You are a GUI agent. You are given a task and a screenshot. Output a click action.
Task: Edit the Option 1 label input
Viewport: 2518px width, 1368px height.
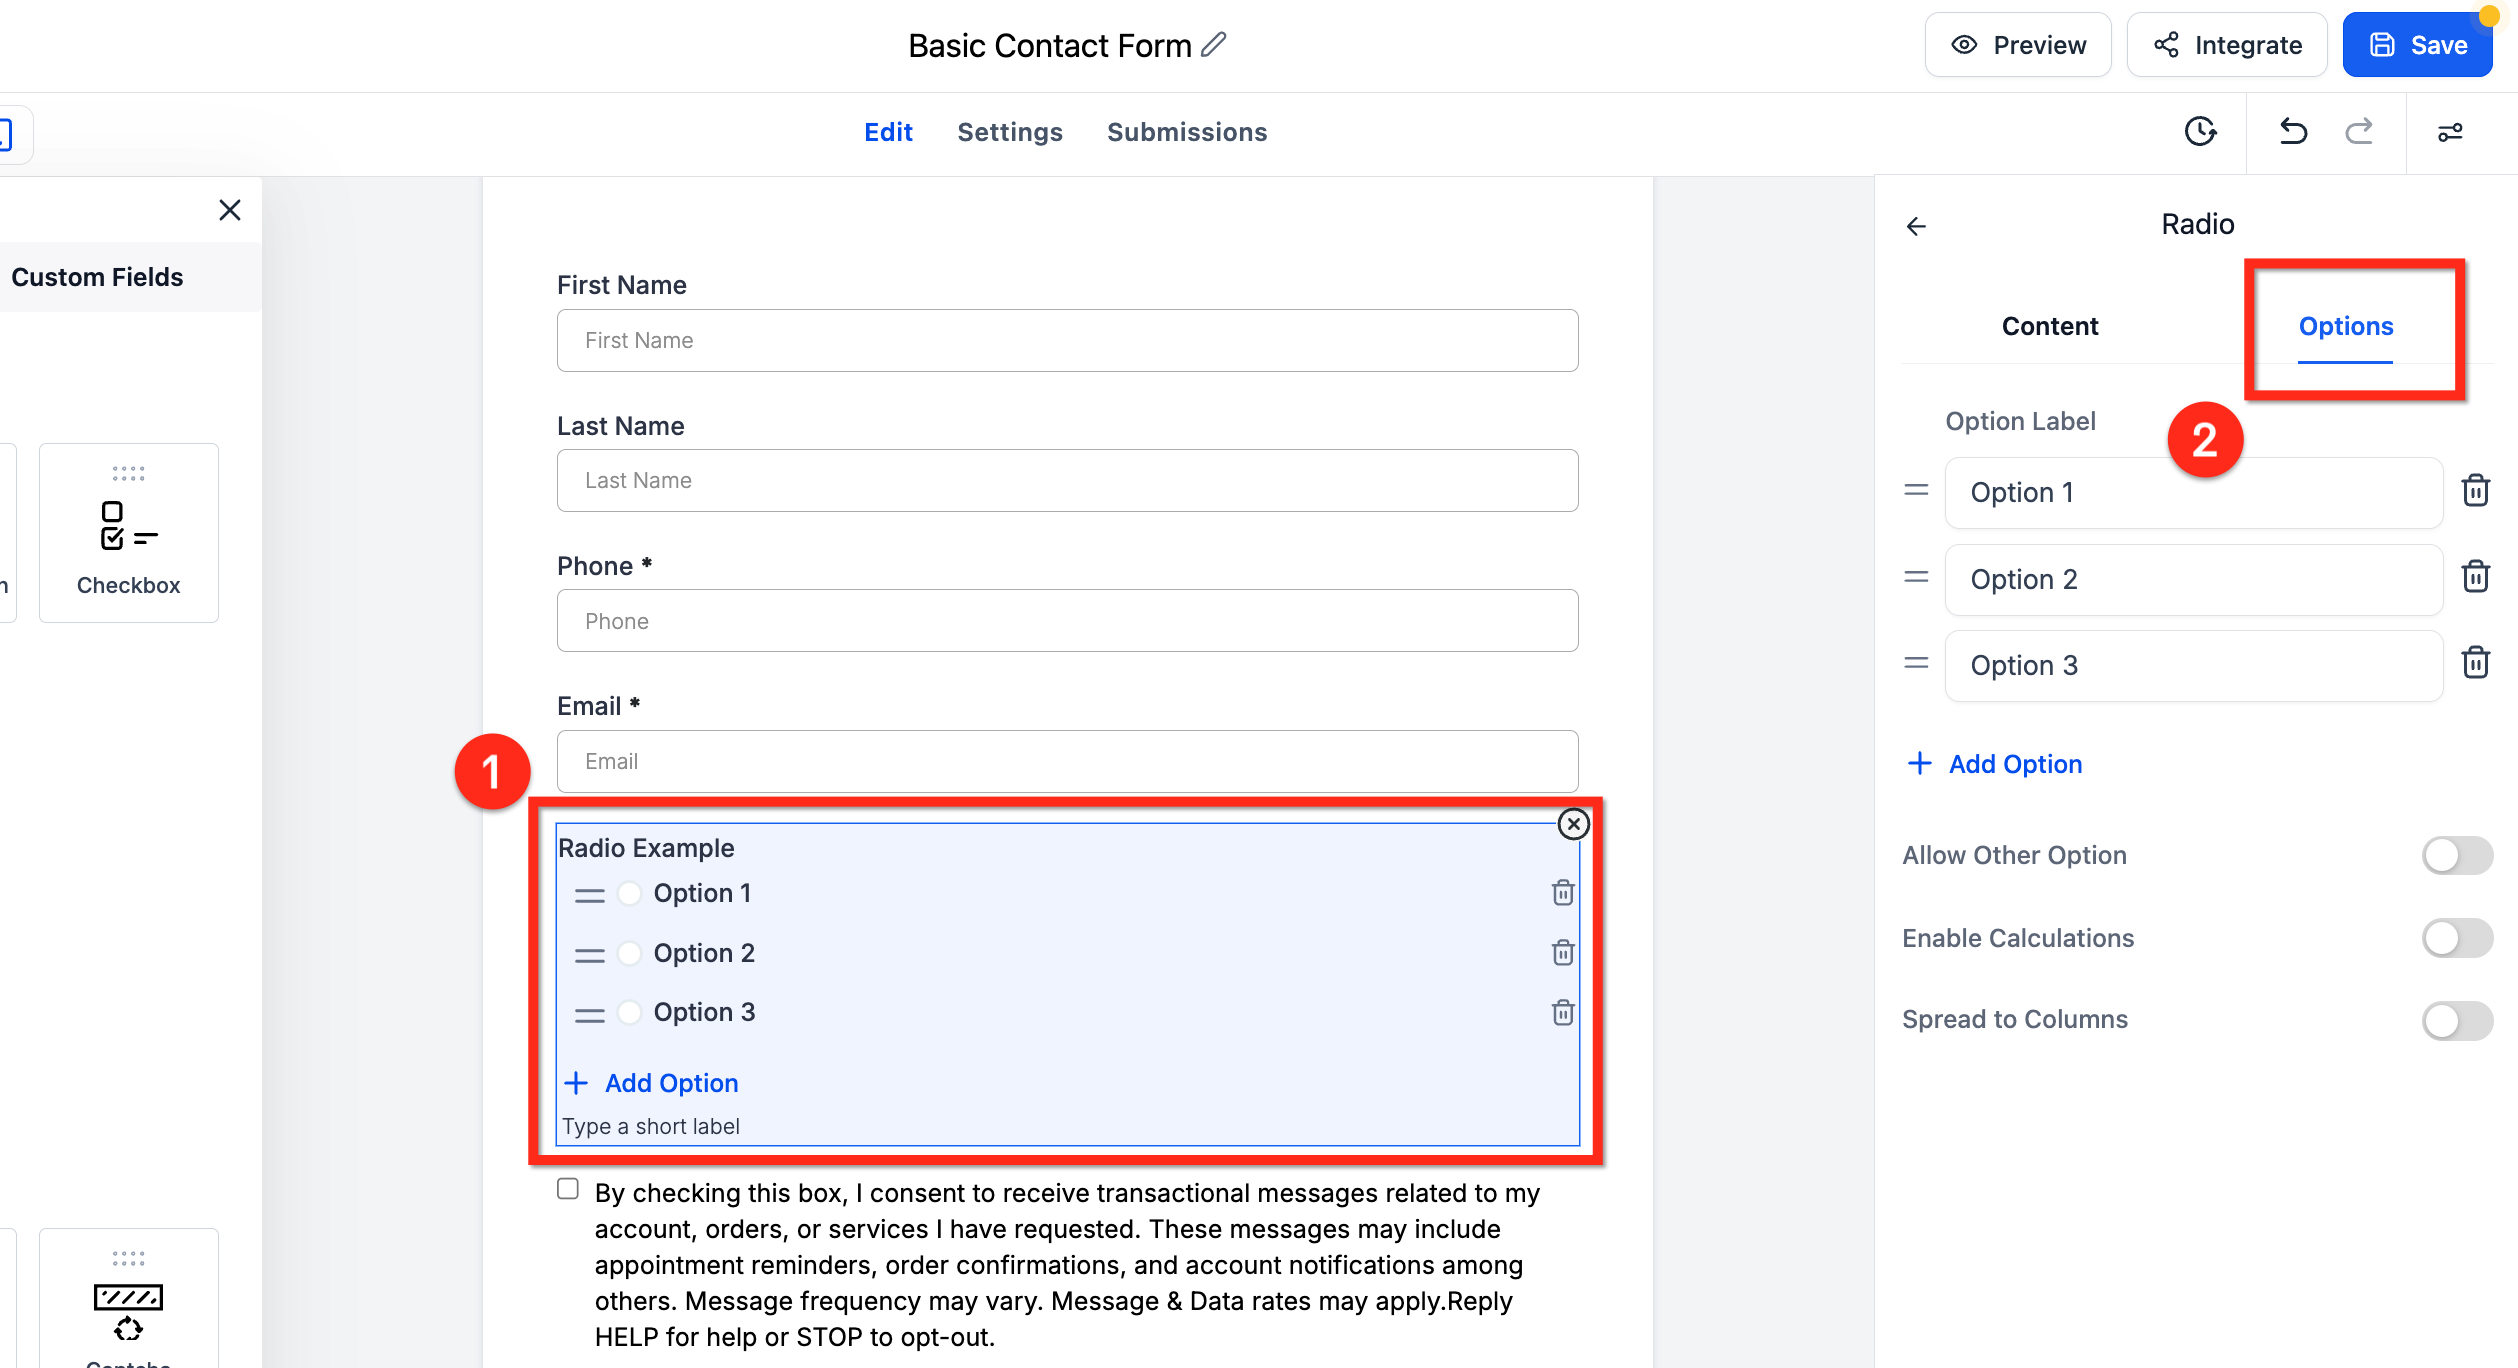(2194, 492)
